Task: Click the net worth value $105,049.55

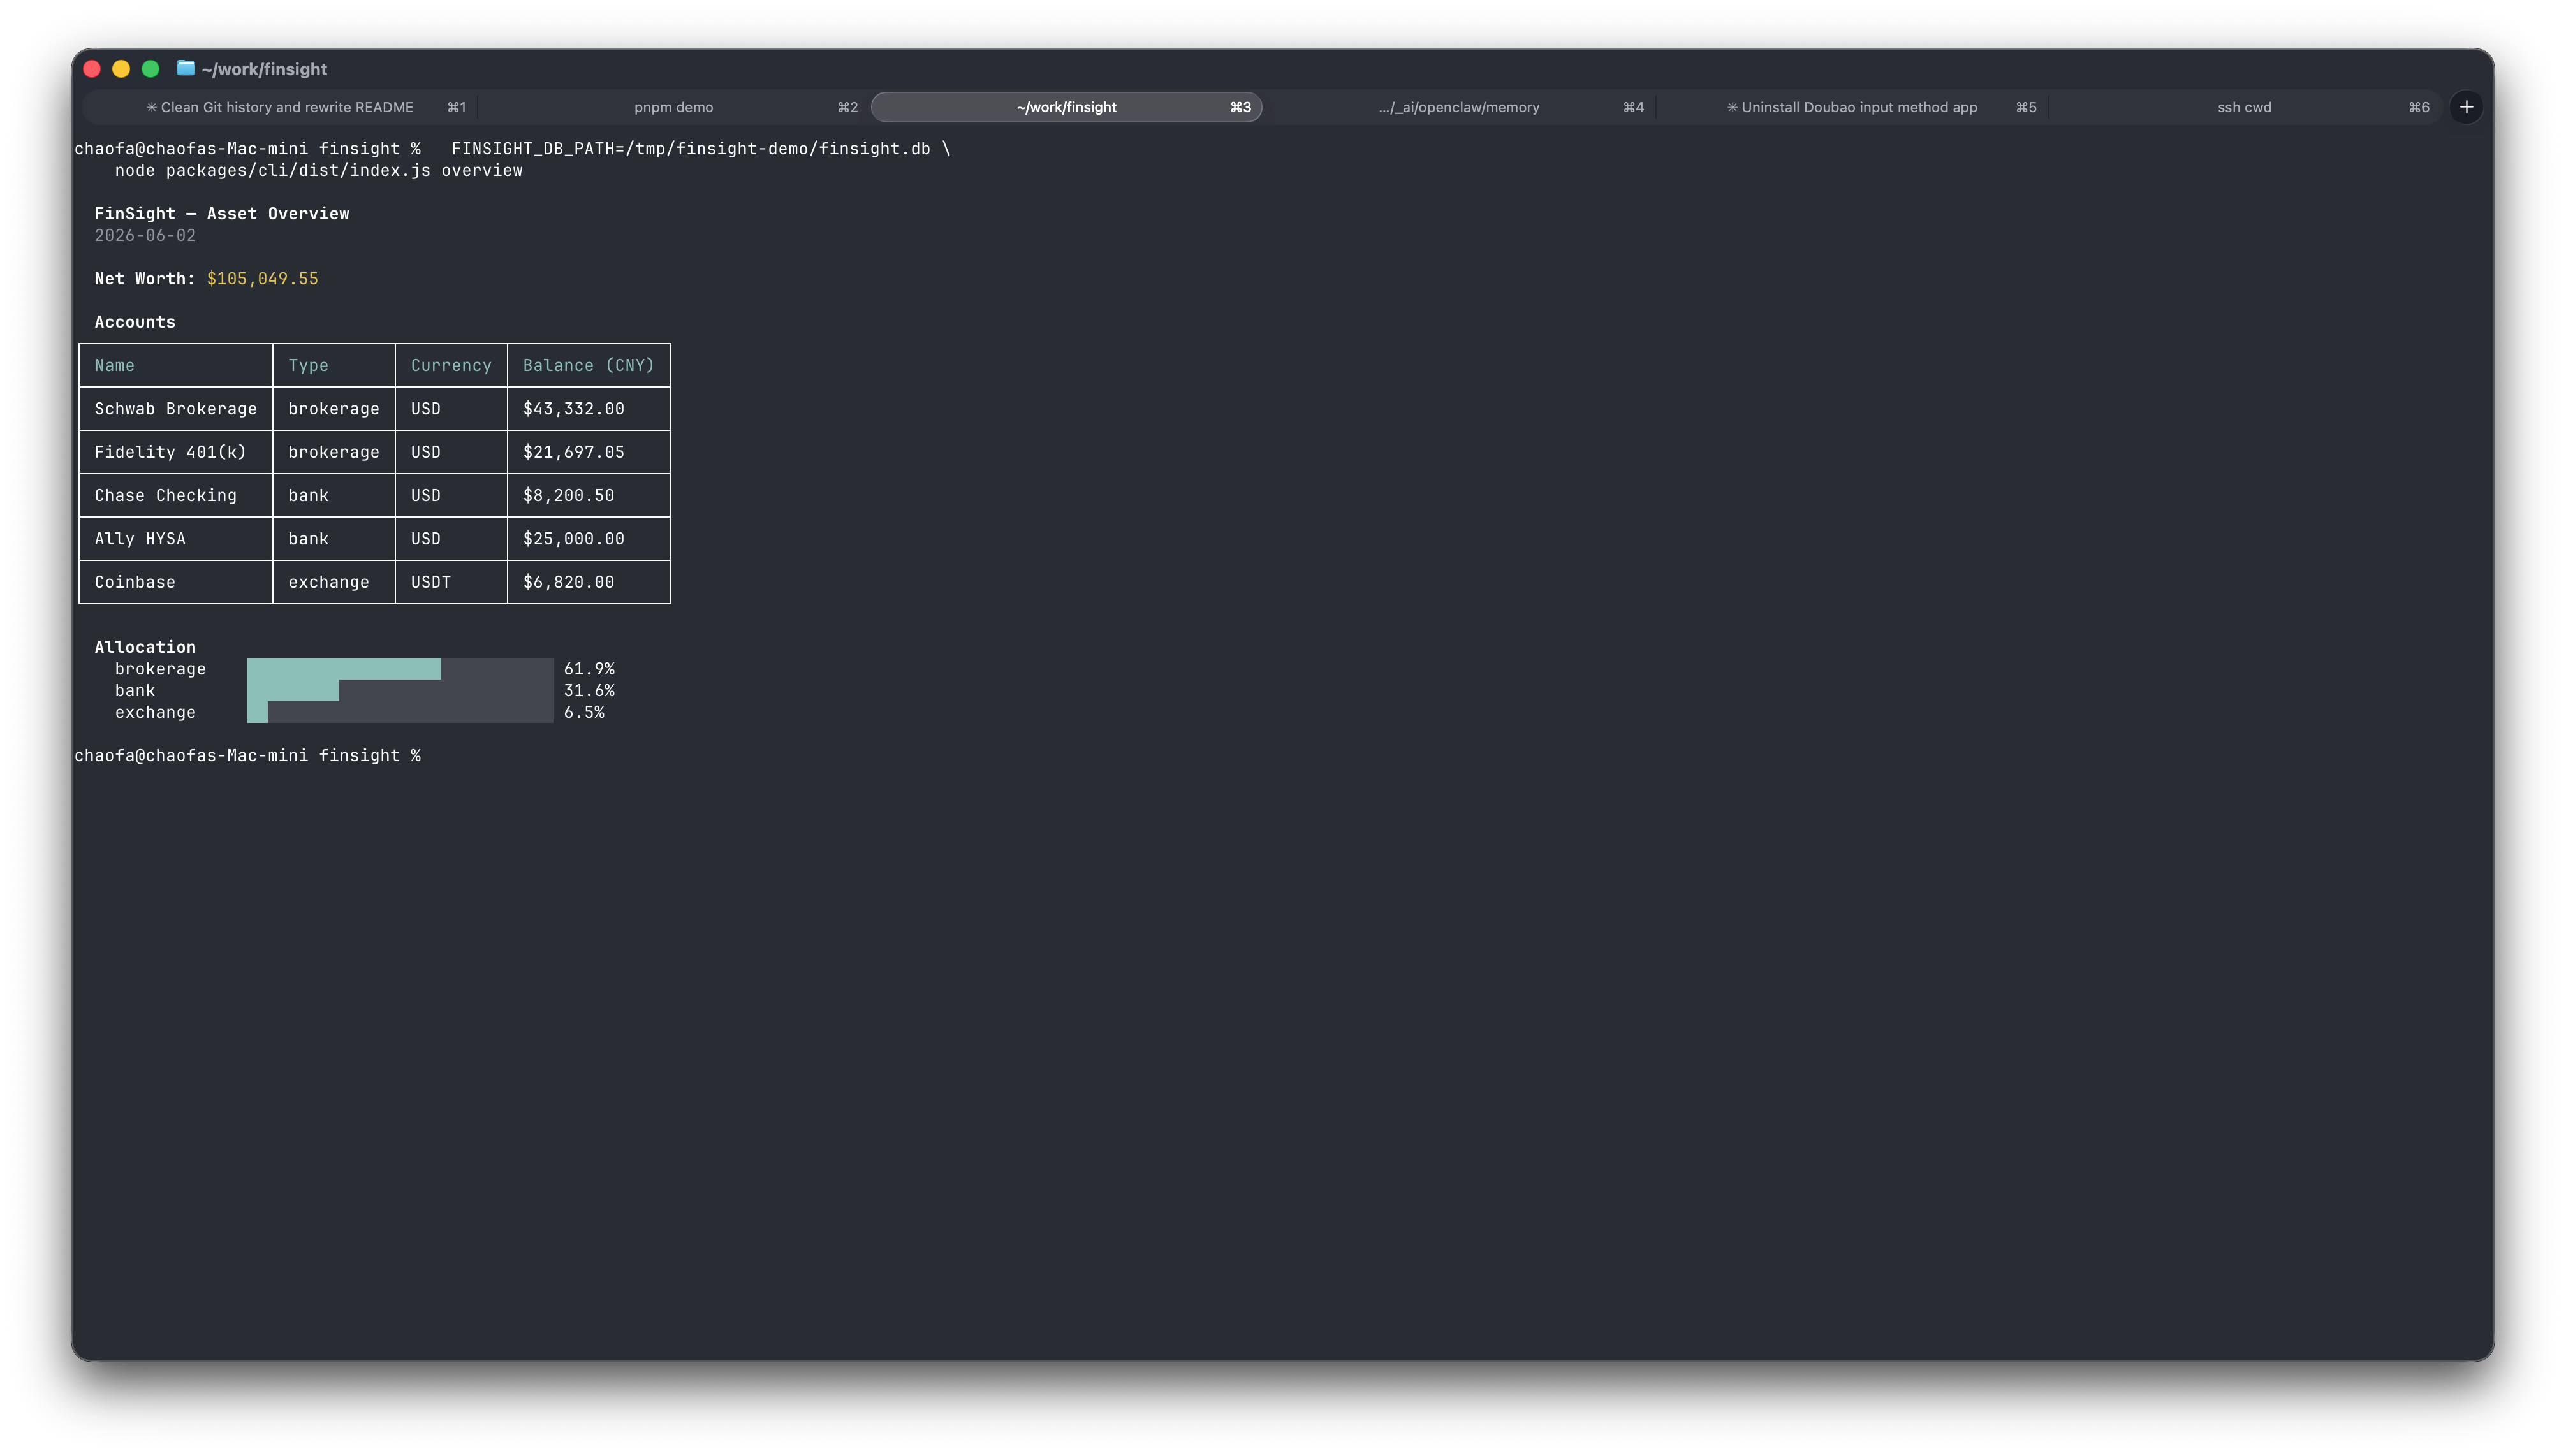Action: click(262, 279)
